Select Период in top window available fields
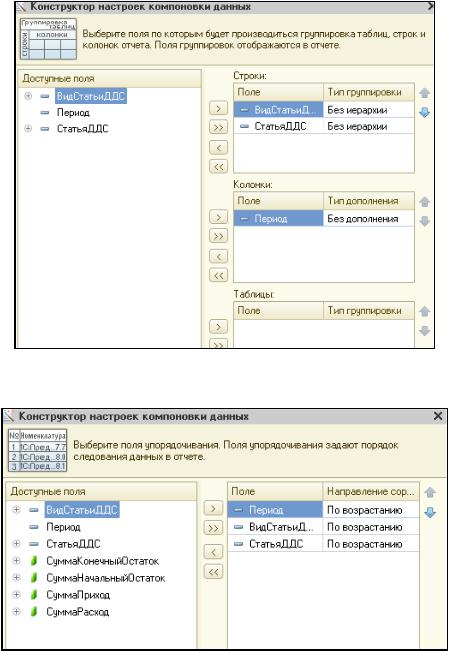The image size is (449, 652). (x=73, y=113)
